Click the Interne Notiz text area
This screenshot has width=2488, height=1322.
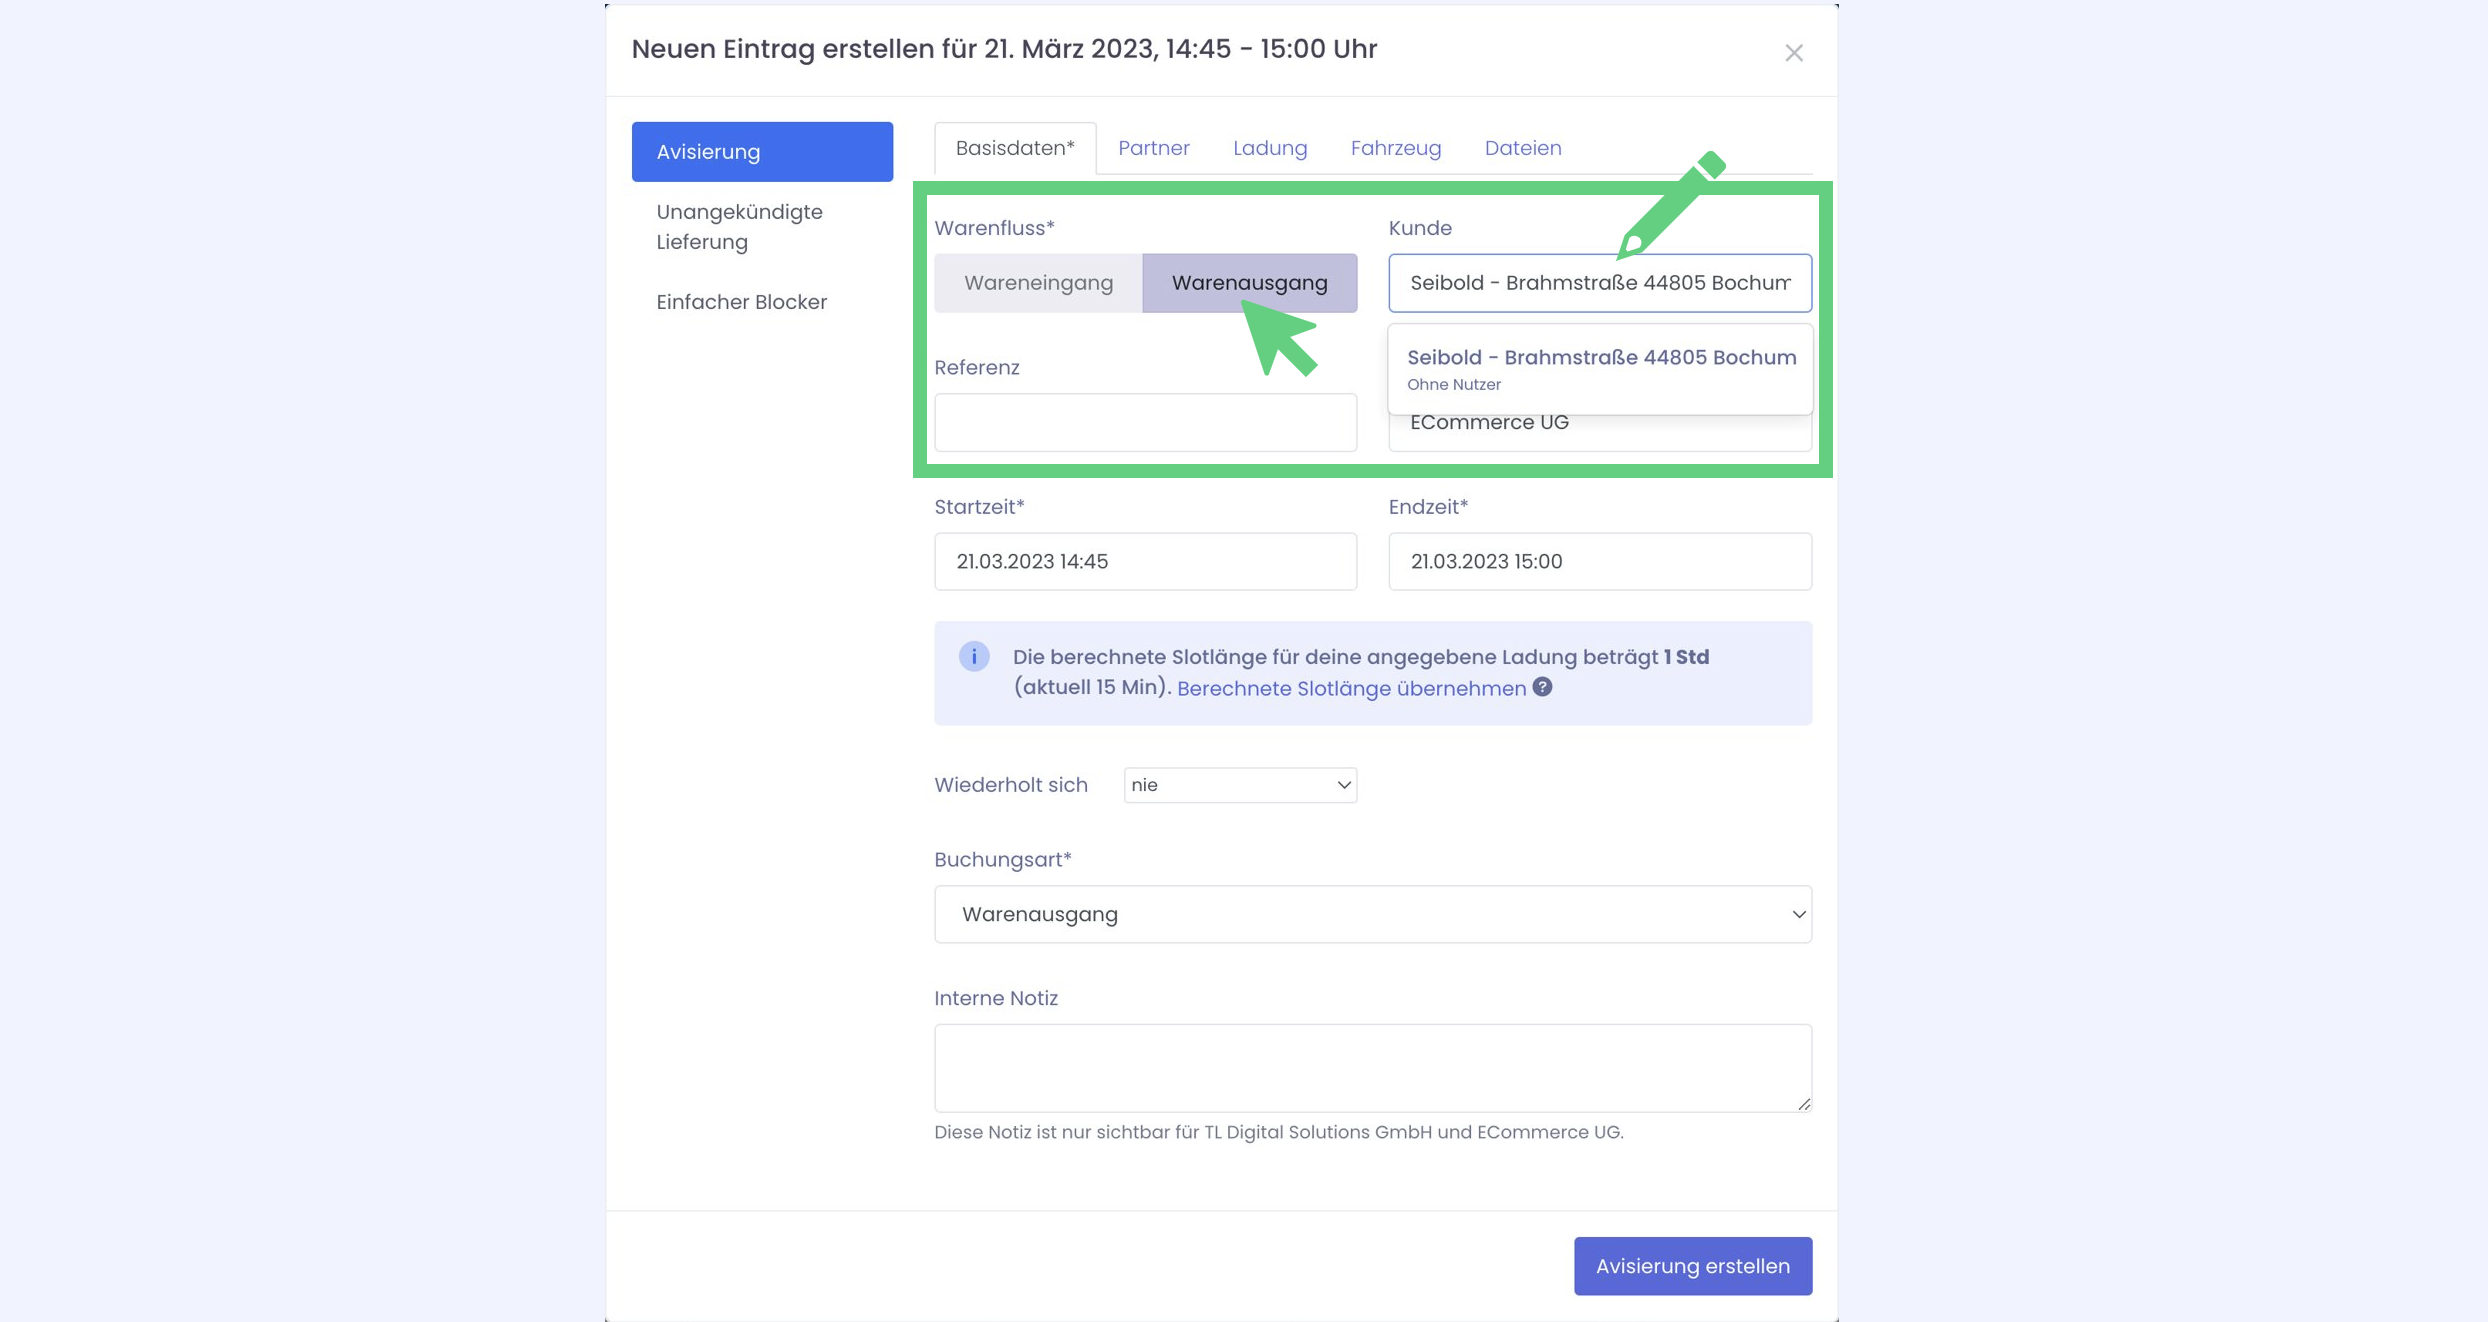tap(1372, 1067)
